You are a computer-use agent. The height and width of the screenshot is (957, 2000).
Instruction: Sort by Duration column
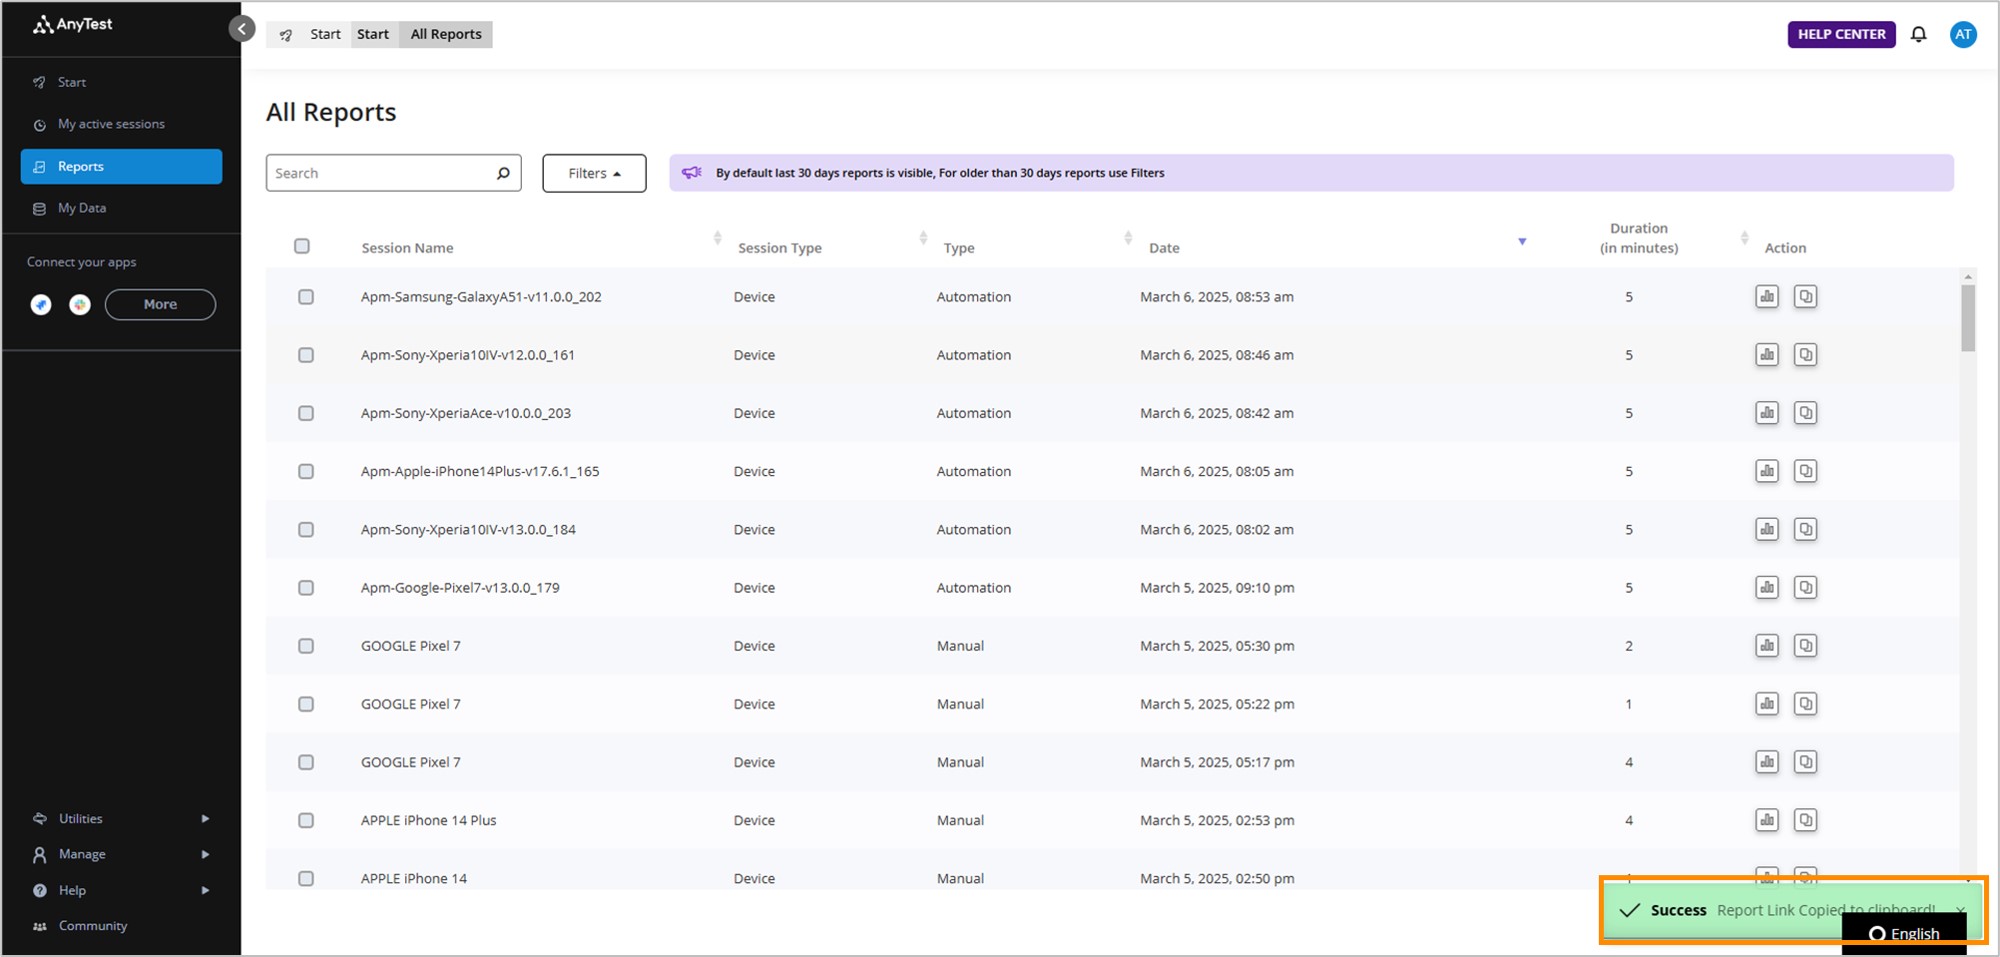click(x=1744, y=238)
